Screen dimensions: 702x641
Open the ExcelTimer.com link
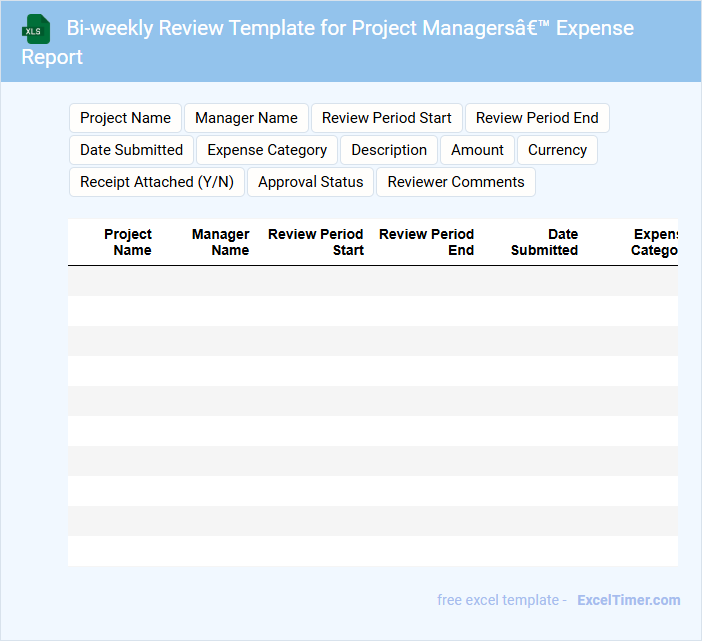(x=629, y=600)
